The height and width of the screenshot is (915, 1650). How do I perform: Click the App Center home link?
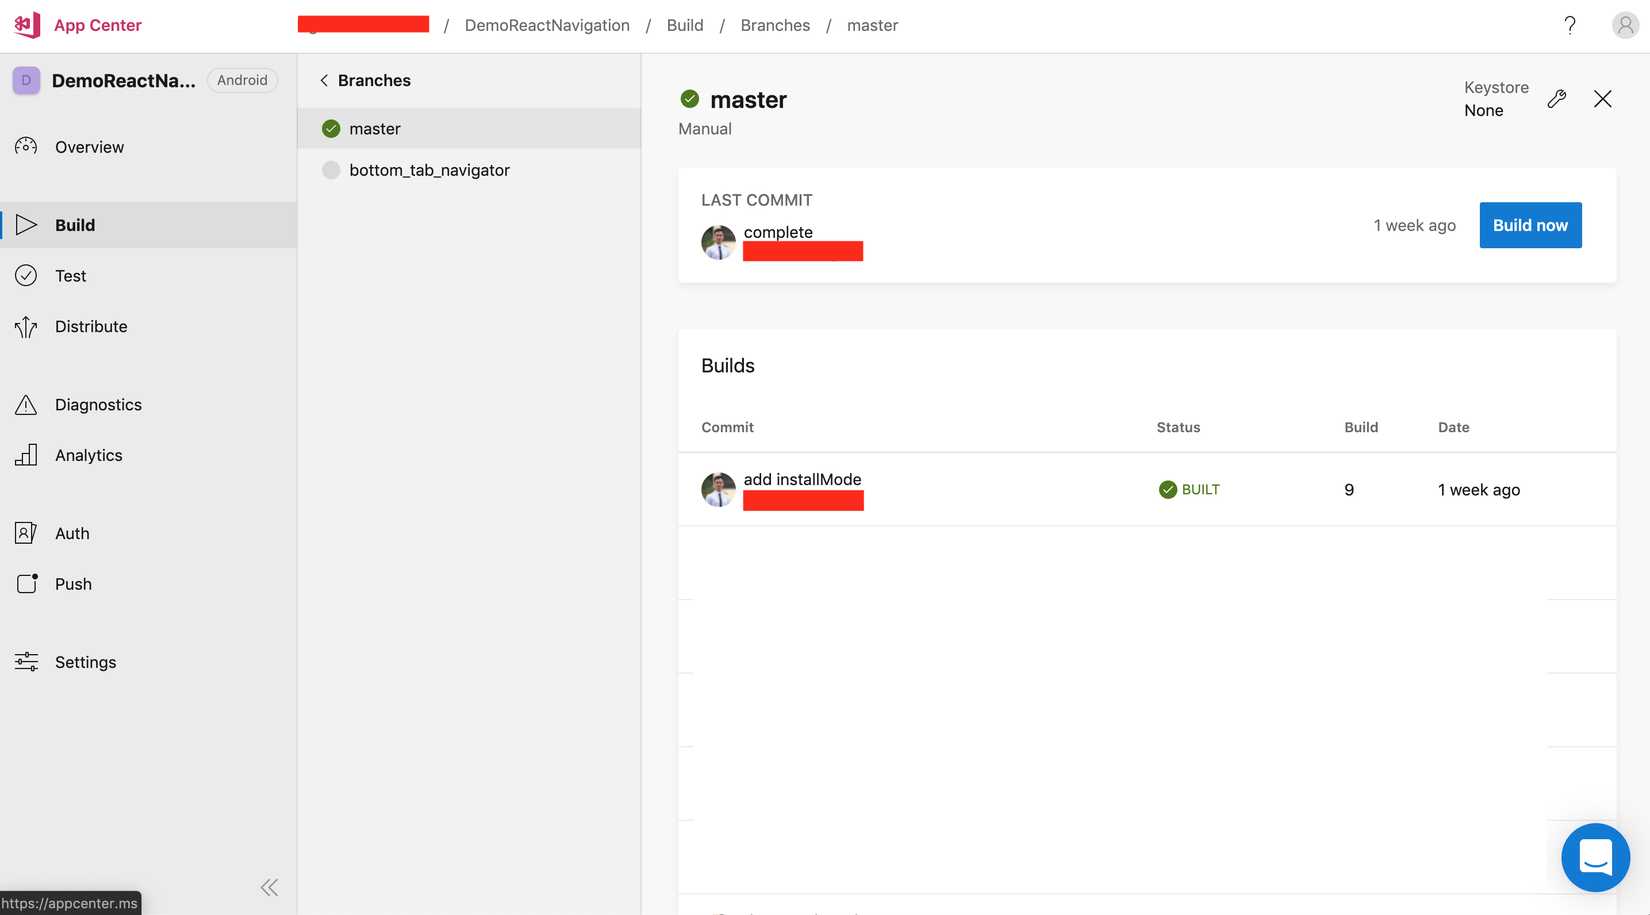pos(97,25)
